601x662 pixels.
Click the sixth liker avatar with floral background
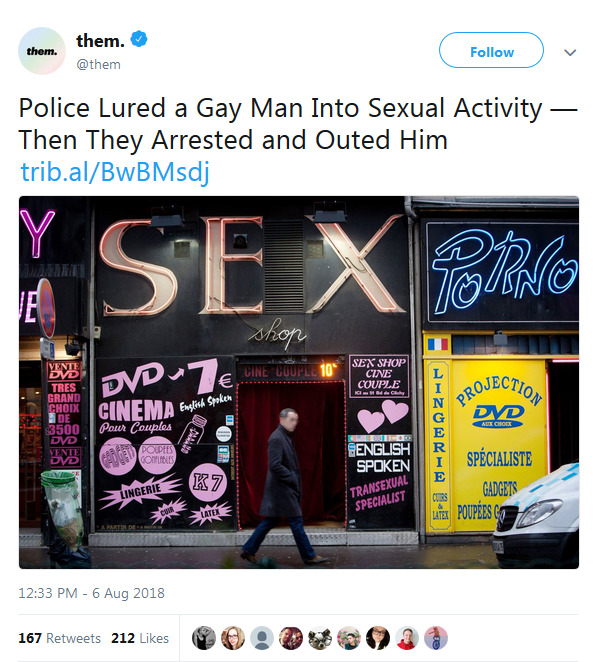(349, 638)
